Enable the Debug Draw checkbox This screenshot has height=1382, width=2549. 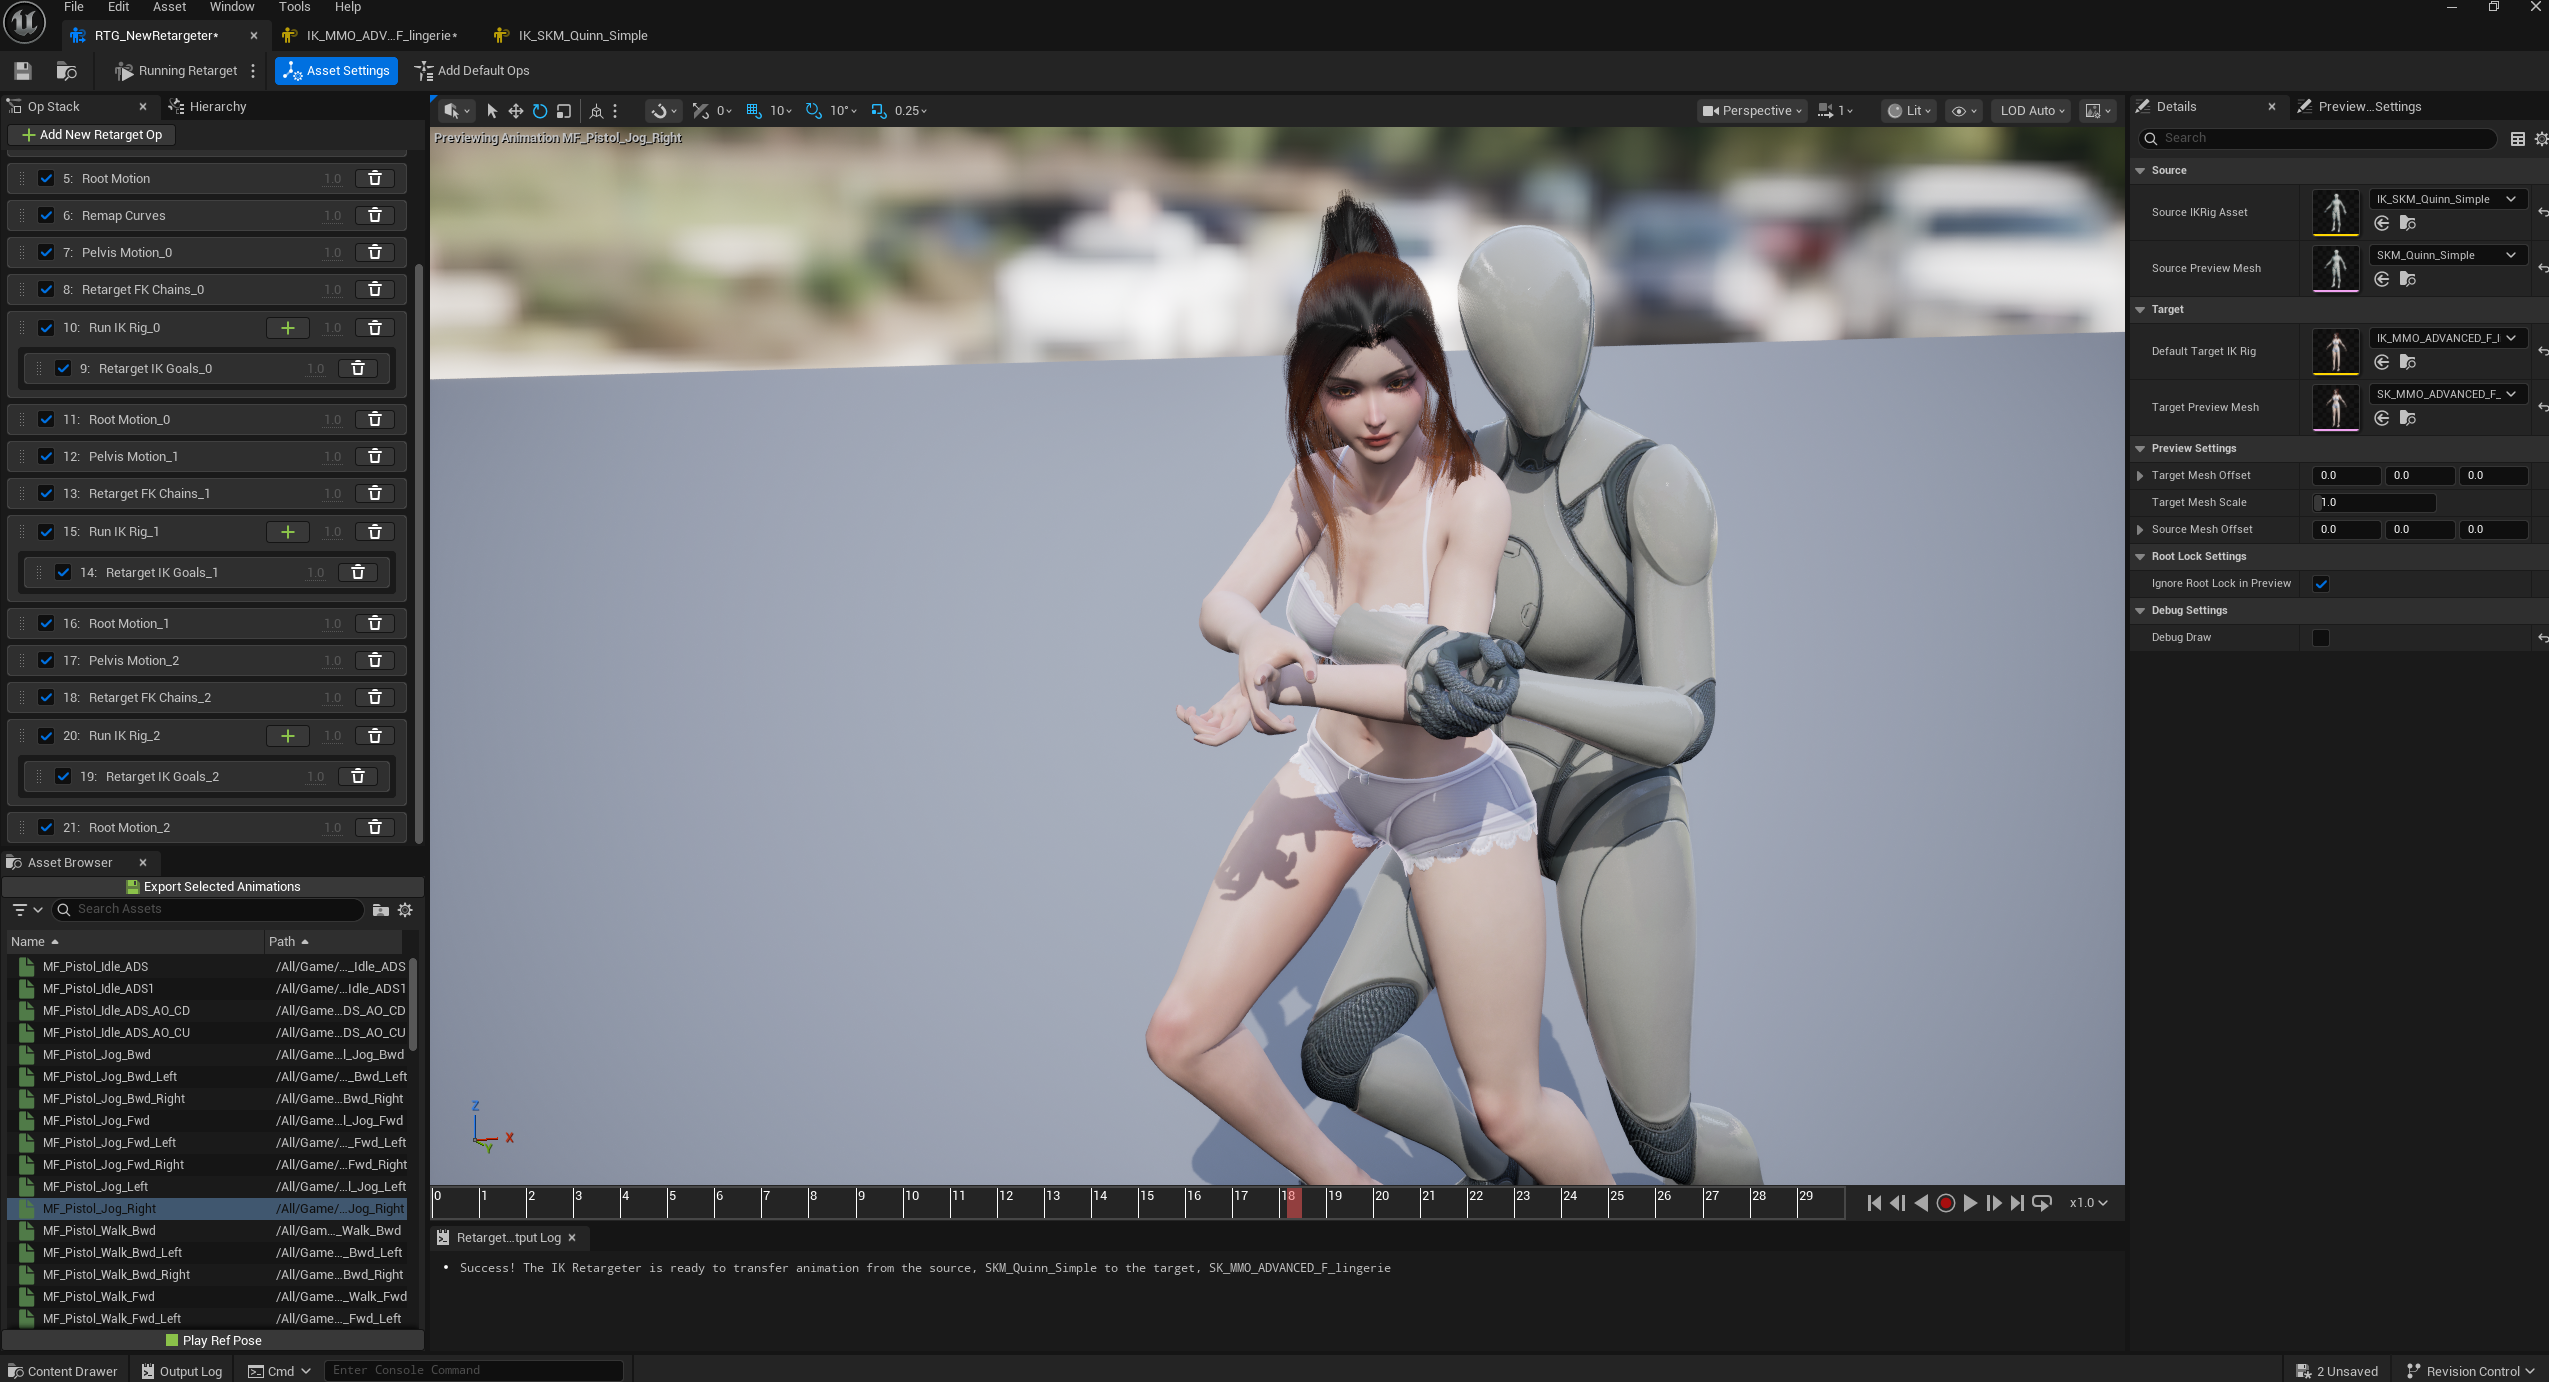(2321, 638)
